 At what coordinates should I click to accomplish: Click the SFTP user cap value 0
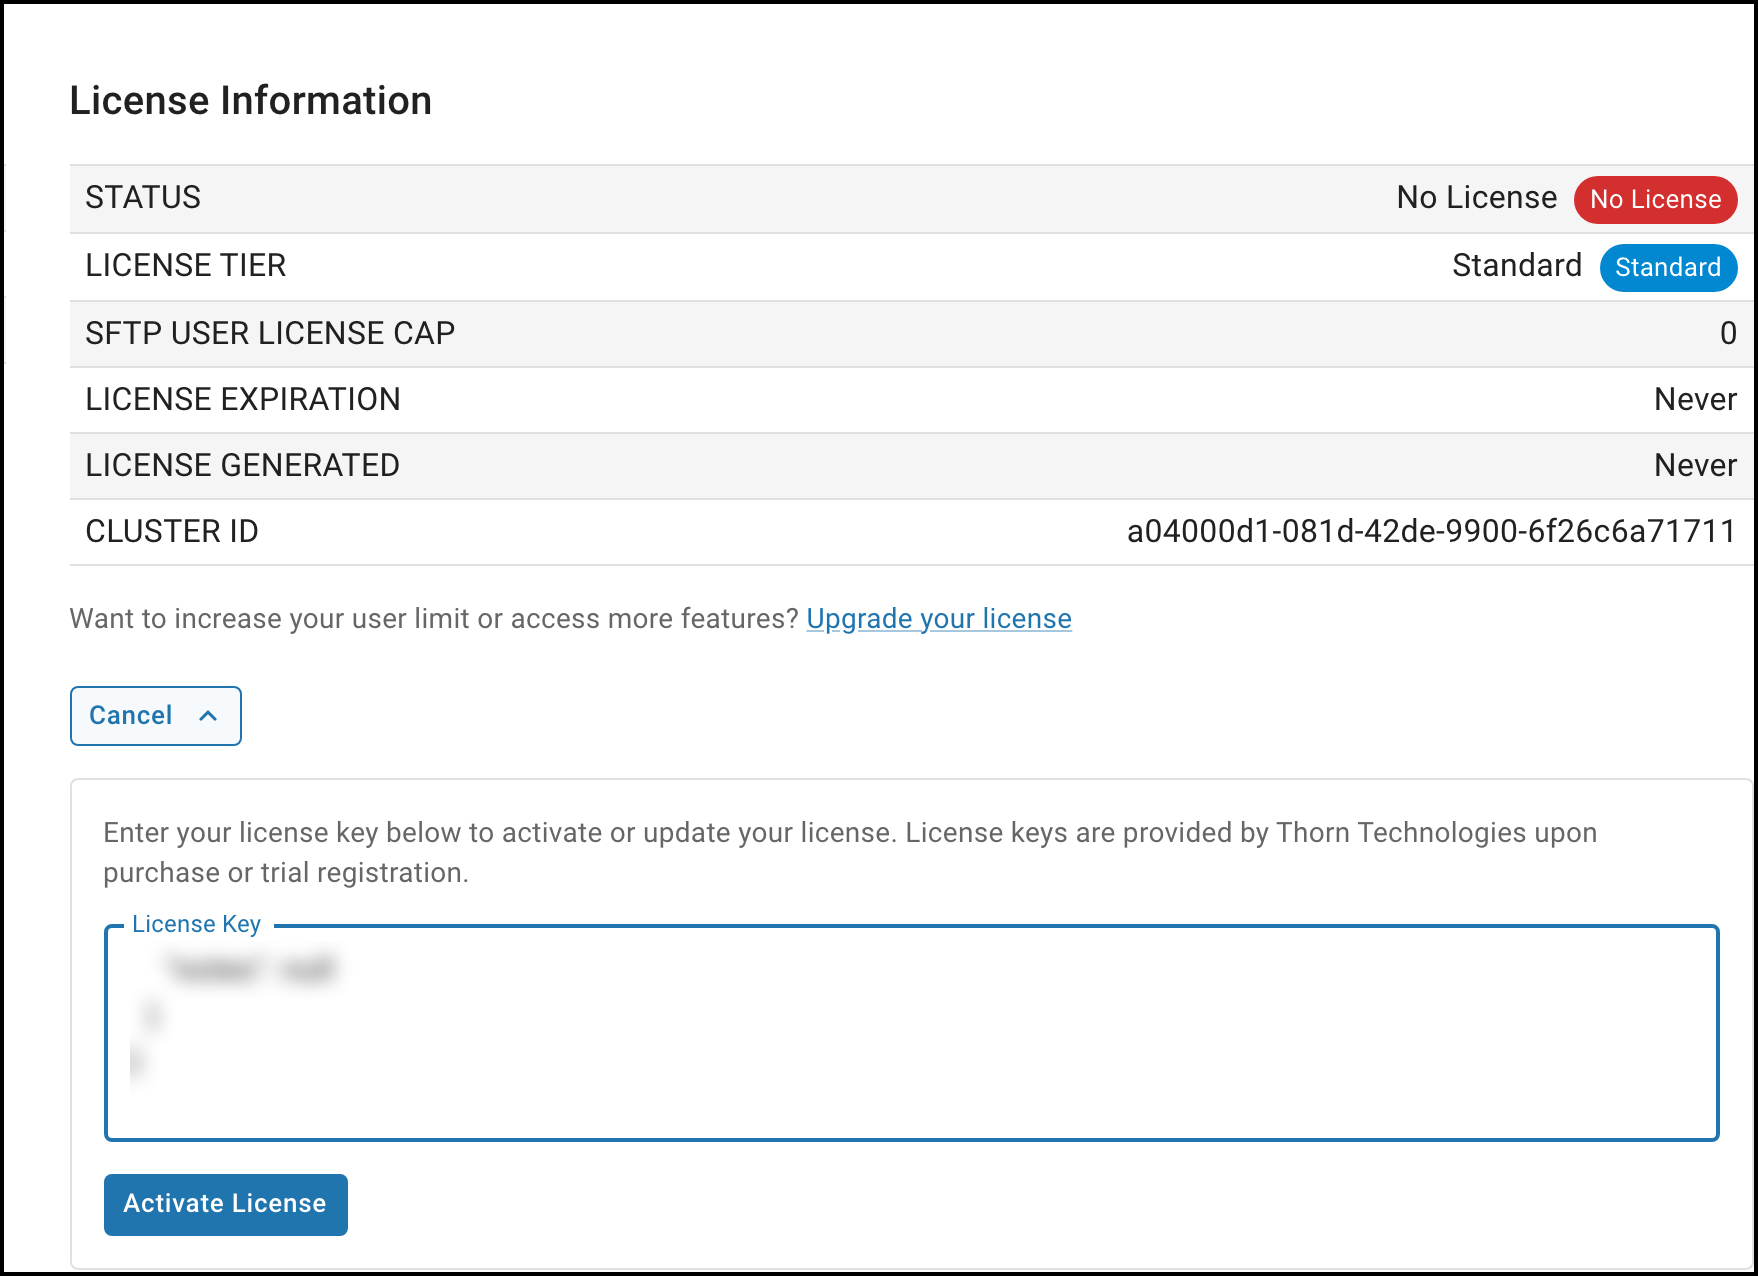click(1728, 333)
